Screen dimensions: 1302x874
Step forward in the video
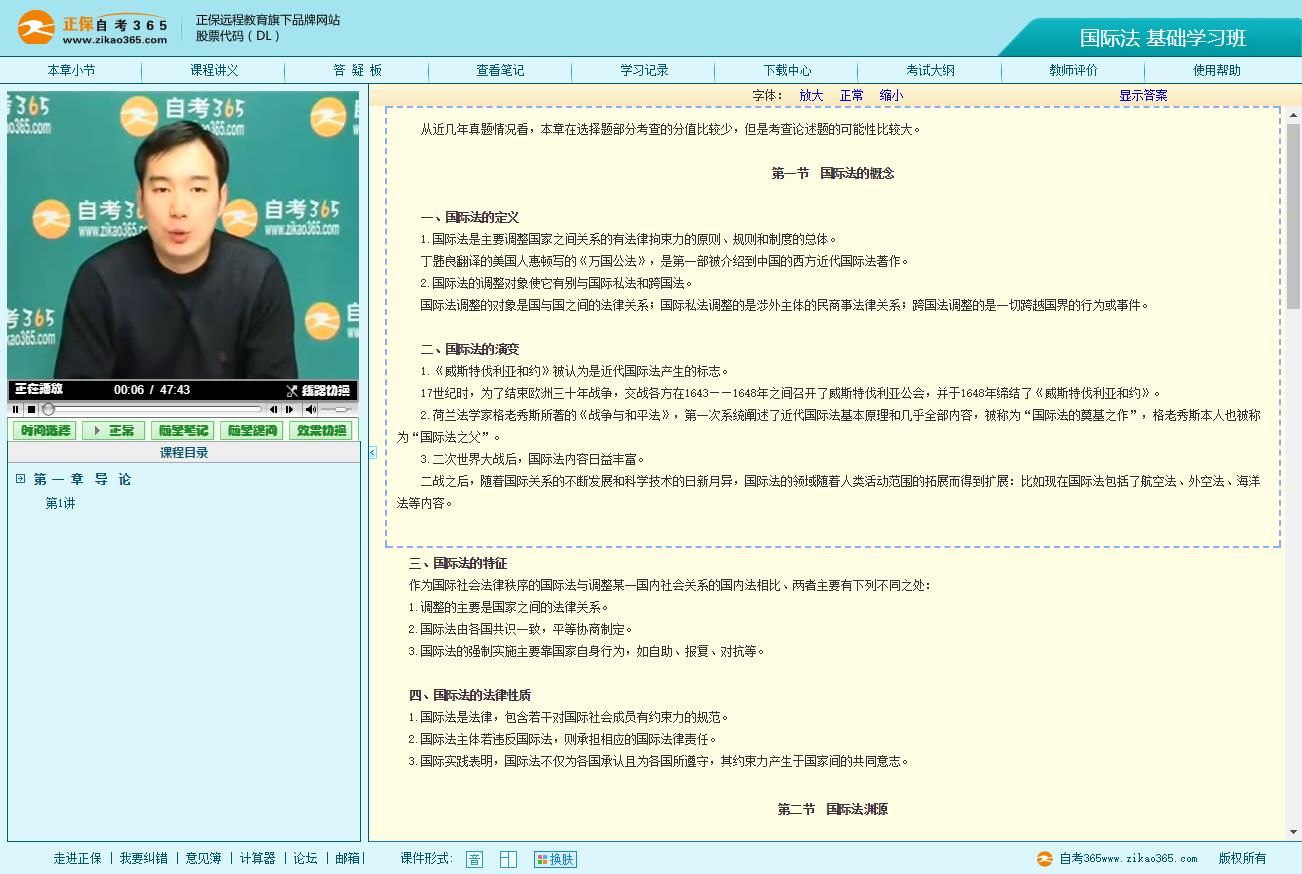pos(289,409)
